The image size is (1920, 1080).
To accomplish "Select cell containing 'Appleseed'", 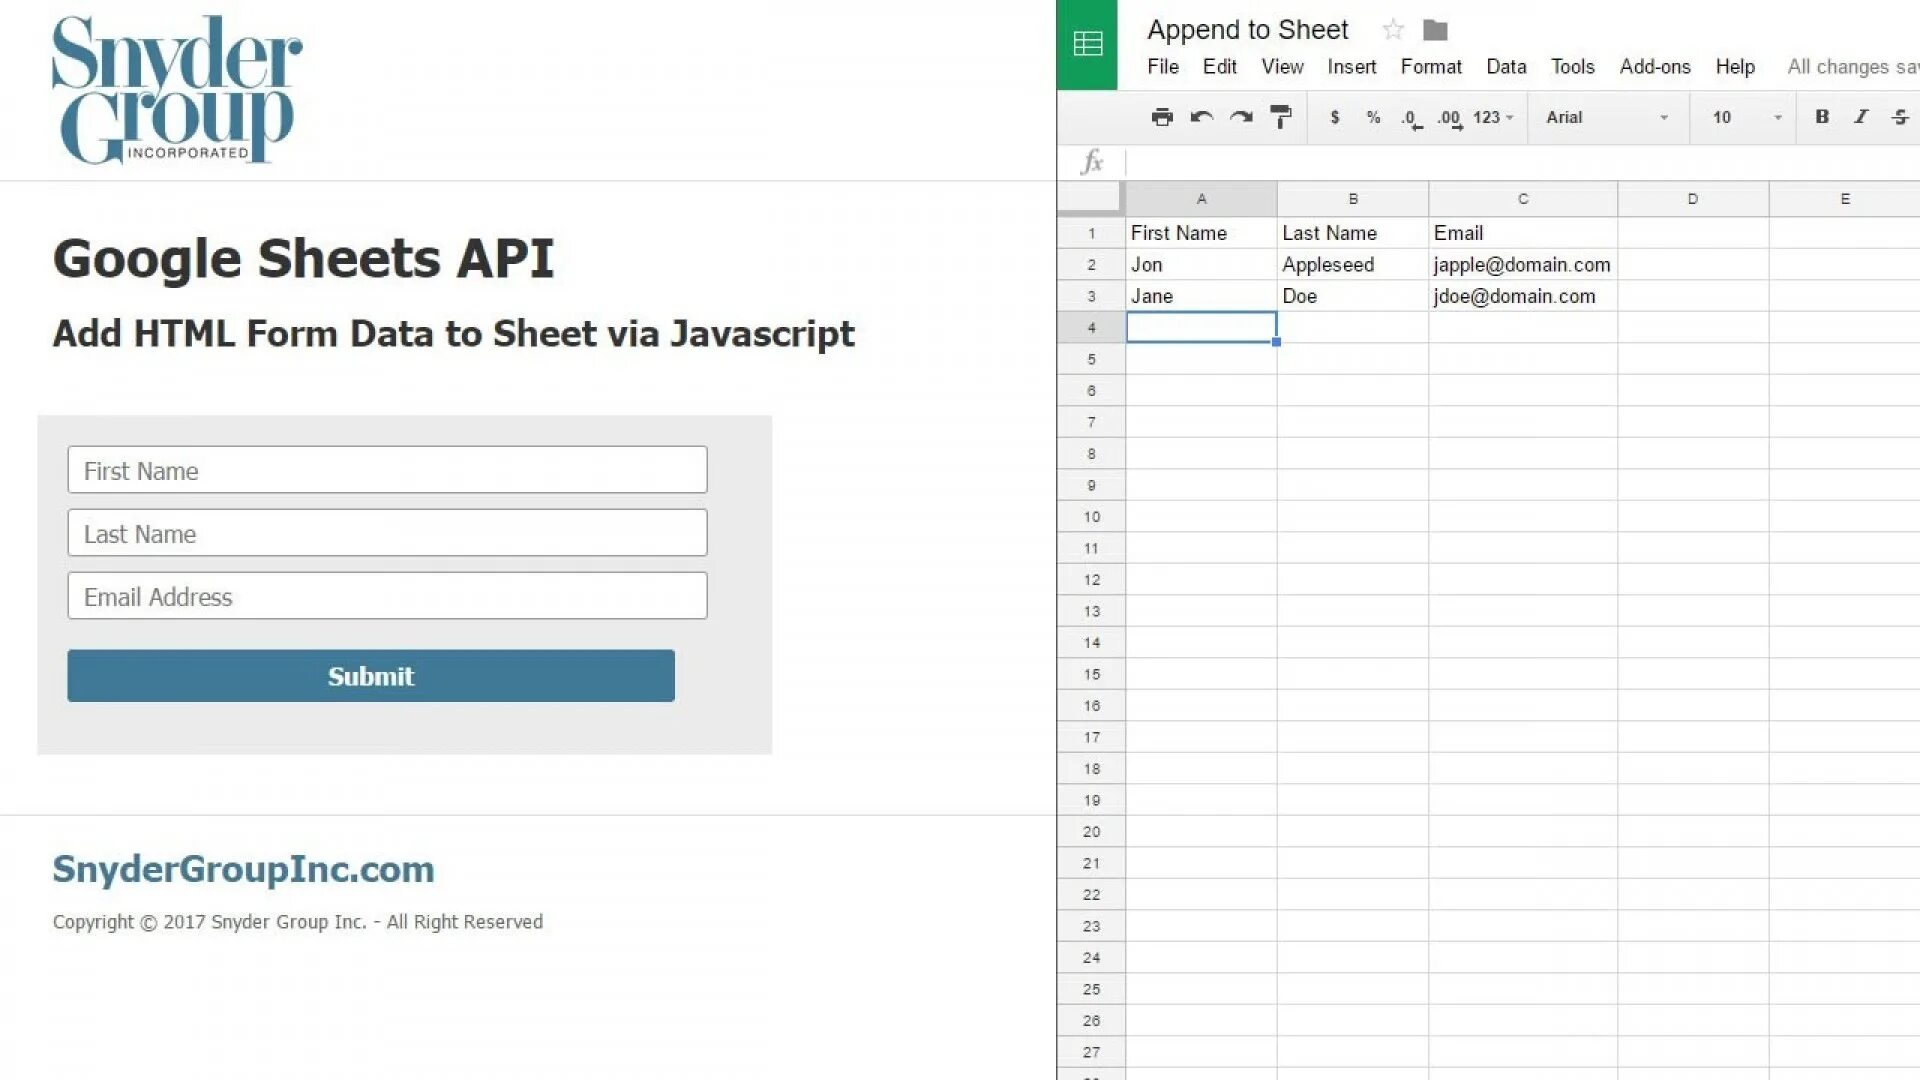I will point(1353,264).
